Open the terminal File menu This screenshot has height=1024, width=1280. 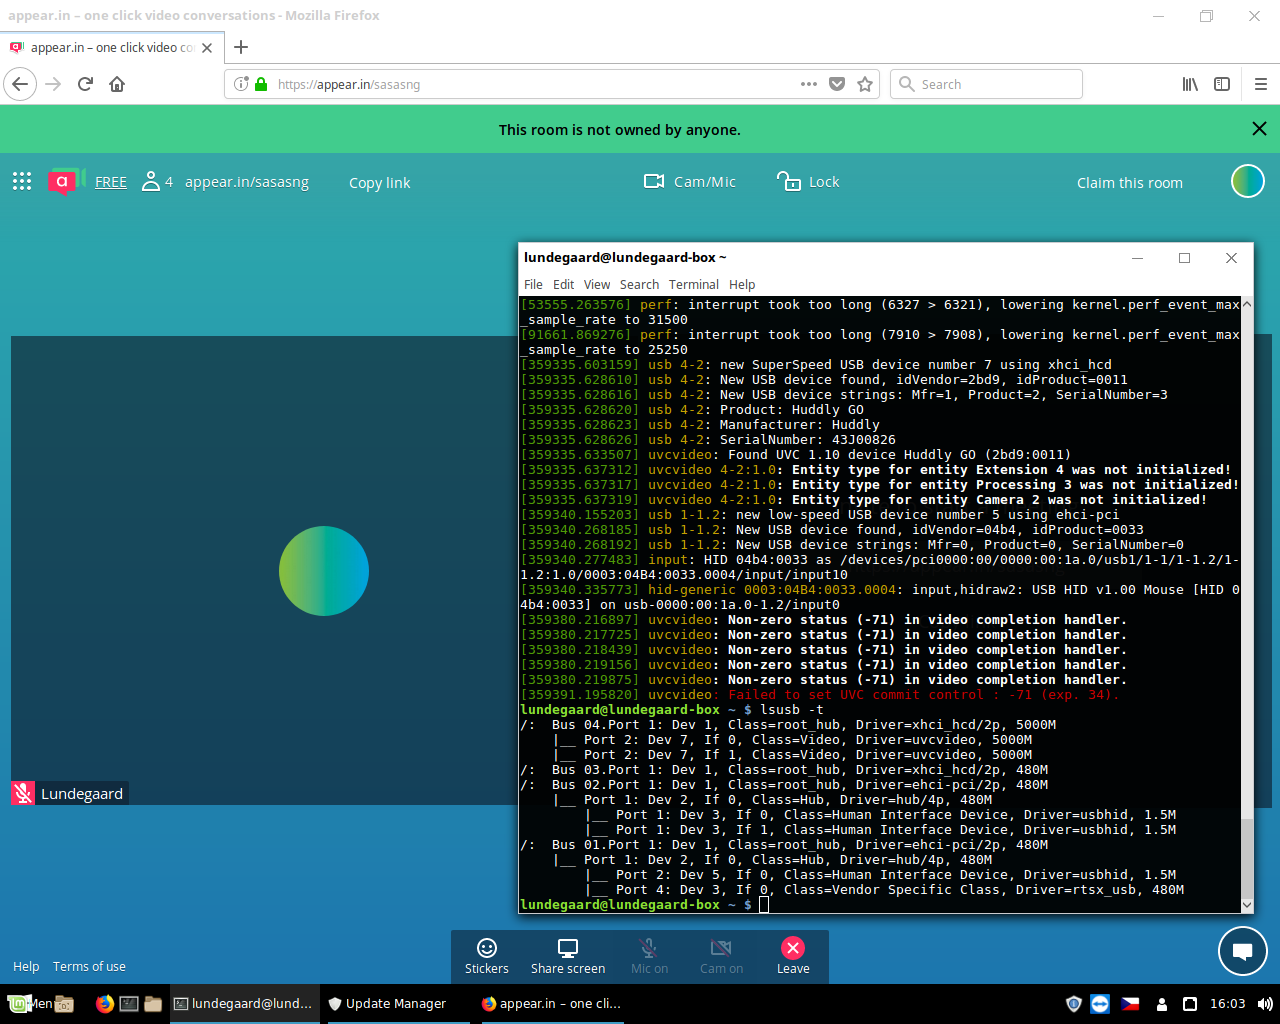[533, 284]
